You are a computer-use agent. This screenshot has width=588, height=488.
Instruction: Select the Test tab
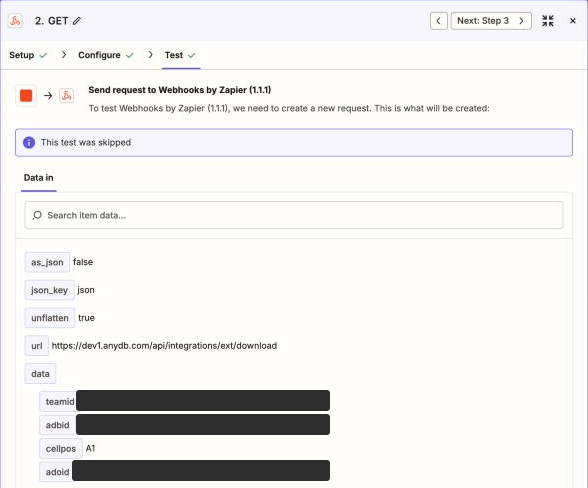tap(180, 55)
